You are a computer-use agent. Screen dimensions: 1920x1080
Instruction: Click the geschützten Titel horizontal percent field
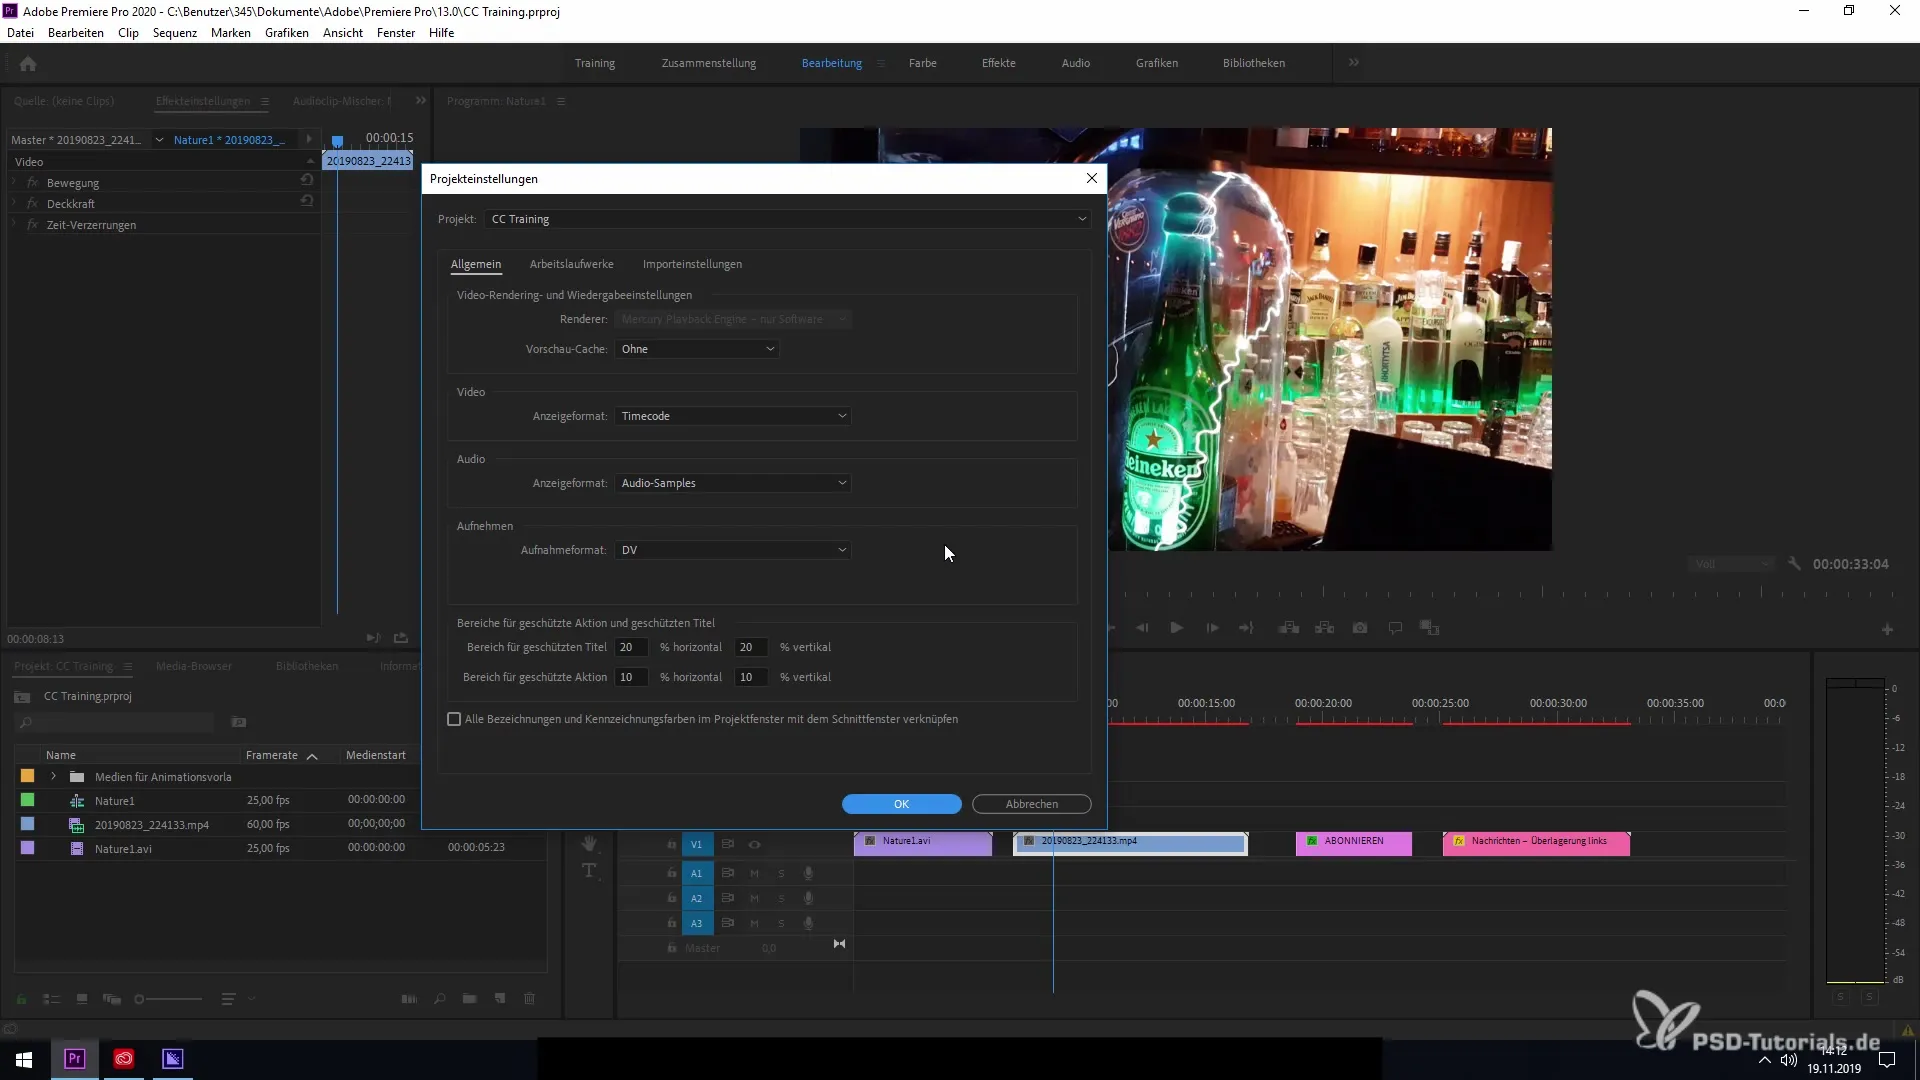click(x=631, y=647)
